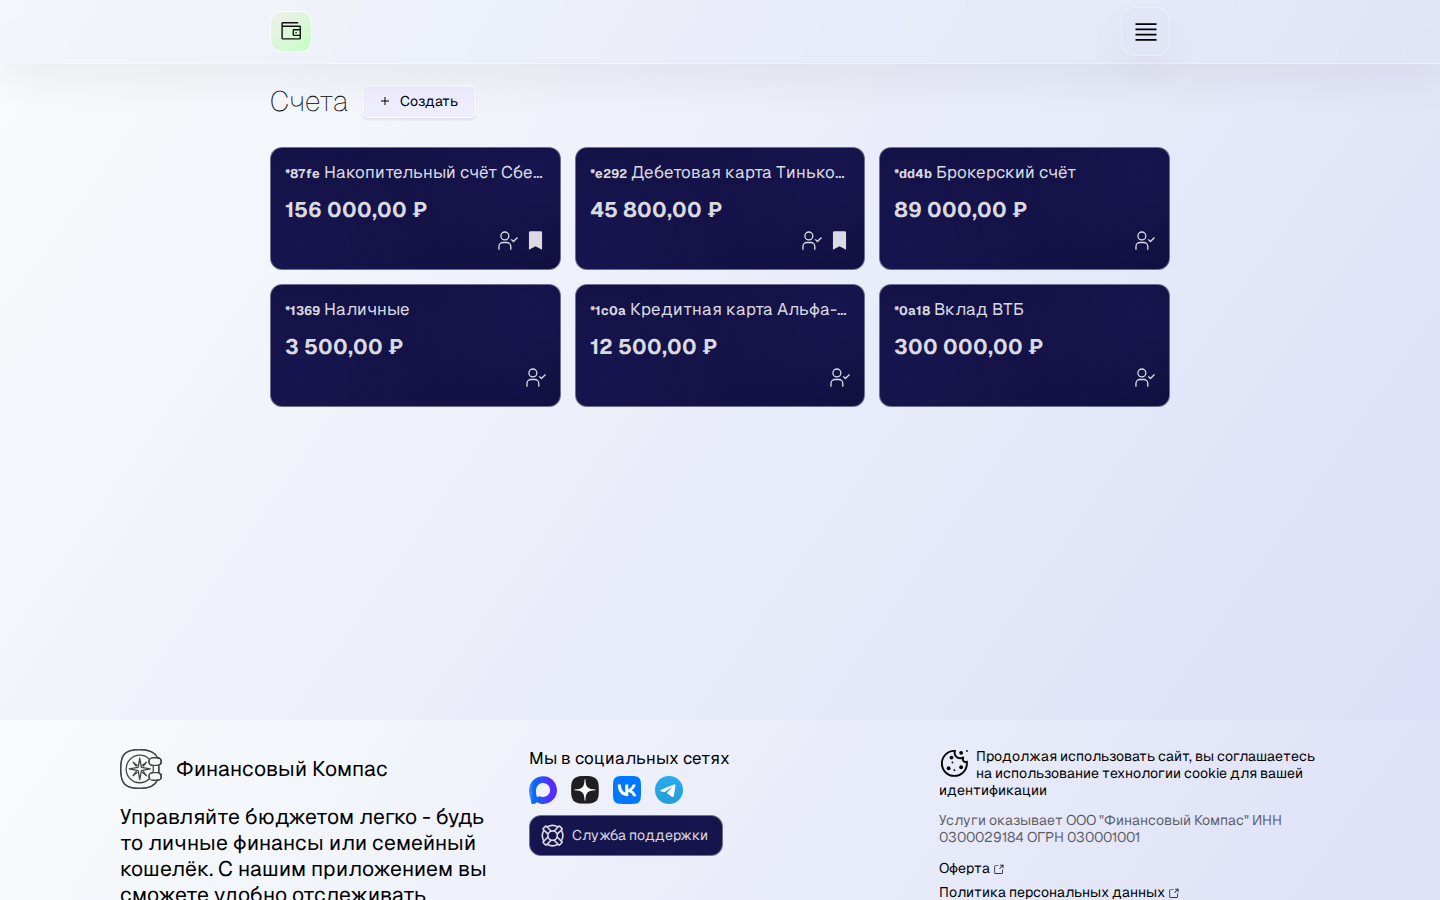
Task: Click the 156 000,00 ₽ balance
Action: click(x=356, y=210)
